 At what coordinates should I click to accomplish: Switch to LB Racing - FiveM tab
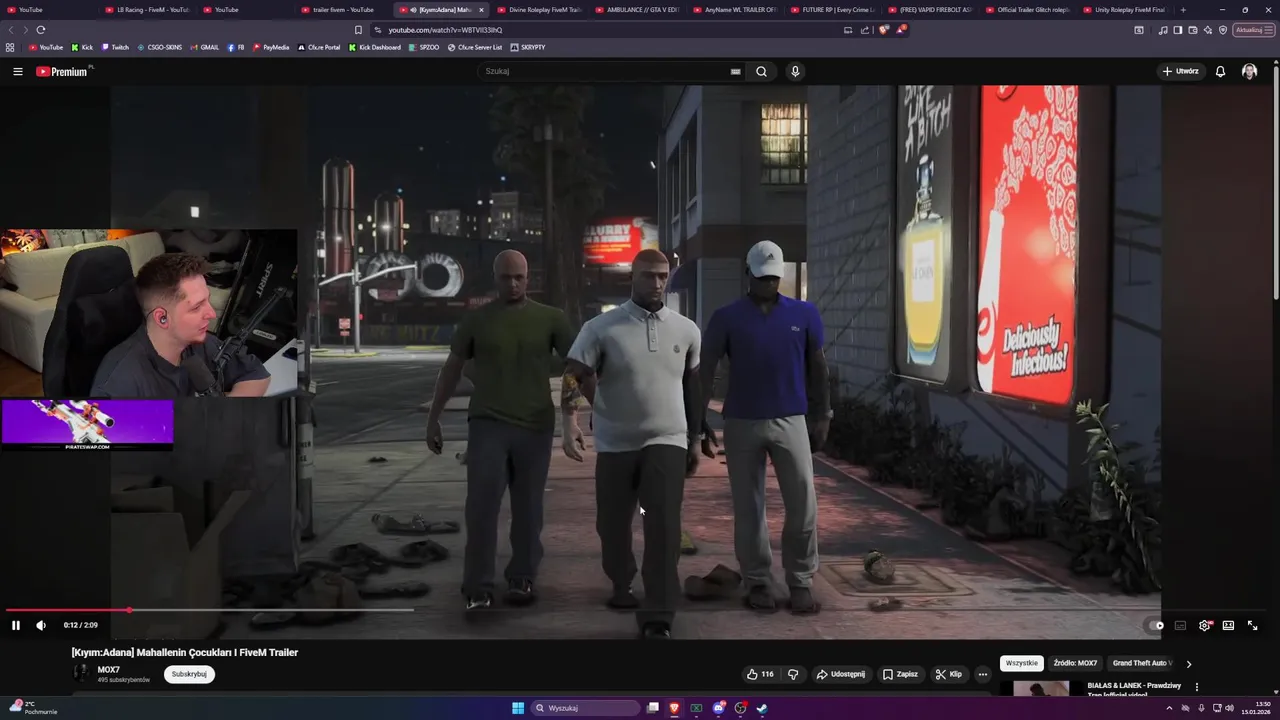tap(147, 10)
